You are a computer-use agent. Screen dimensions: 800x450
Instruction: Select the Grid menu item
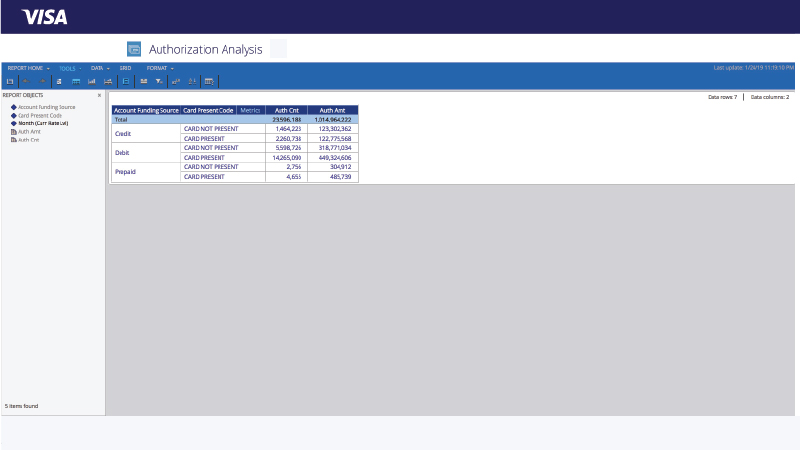[125, 68]
